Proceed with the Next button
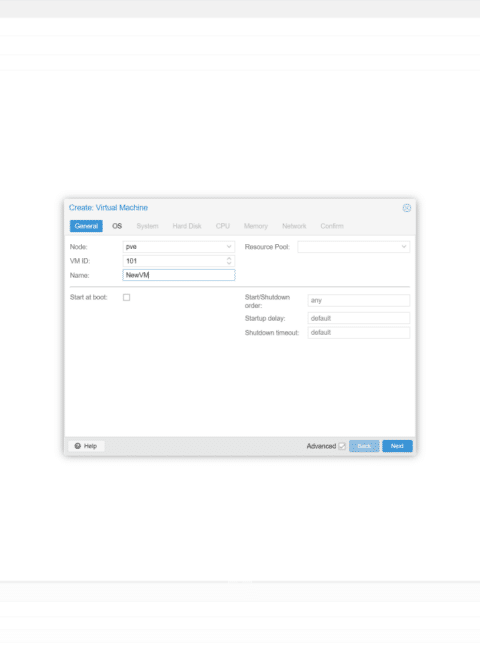Image resolution: width=480 pixels, height=650 pixels. click(x=397, y=446)
